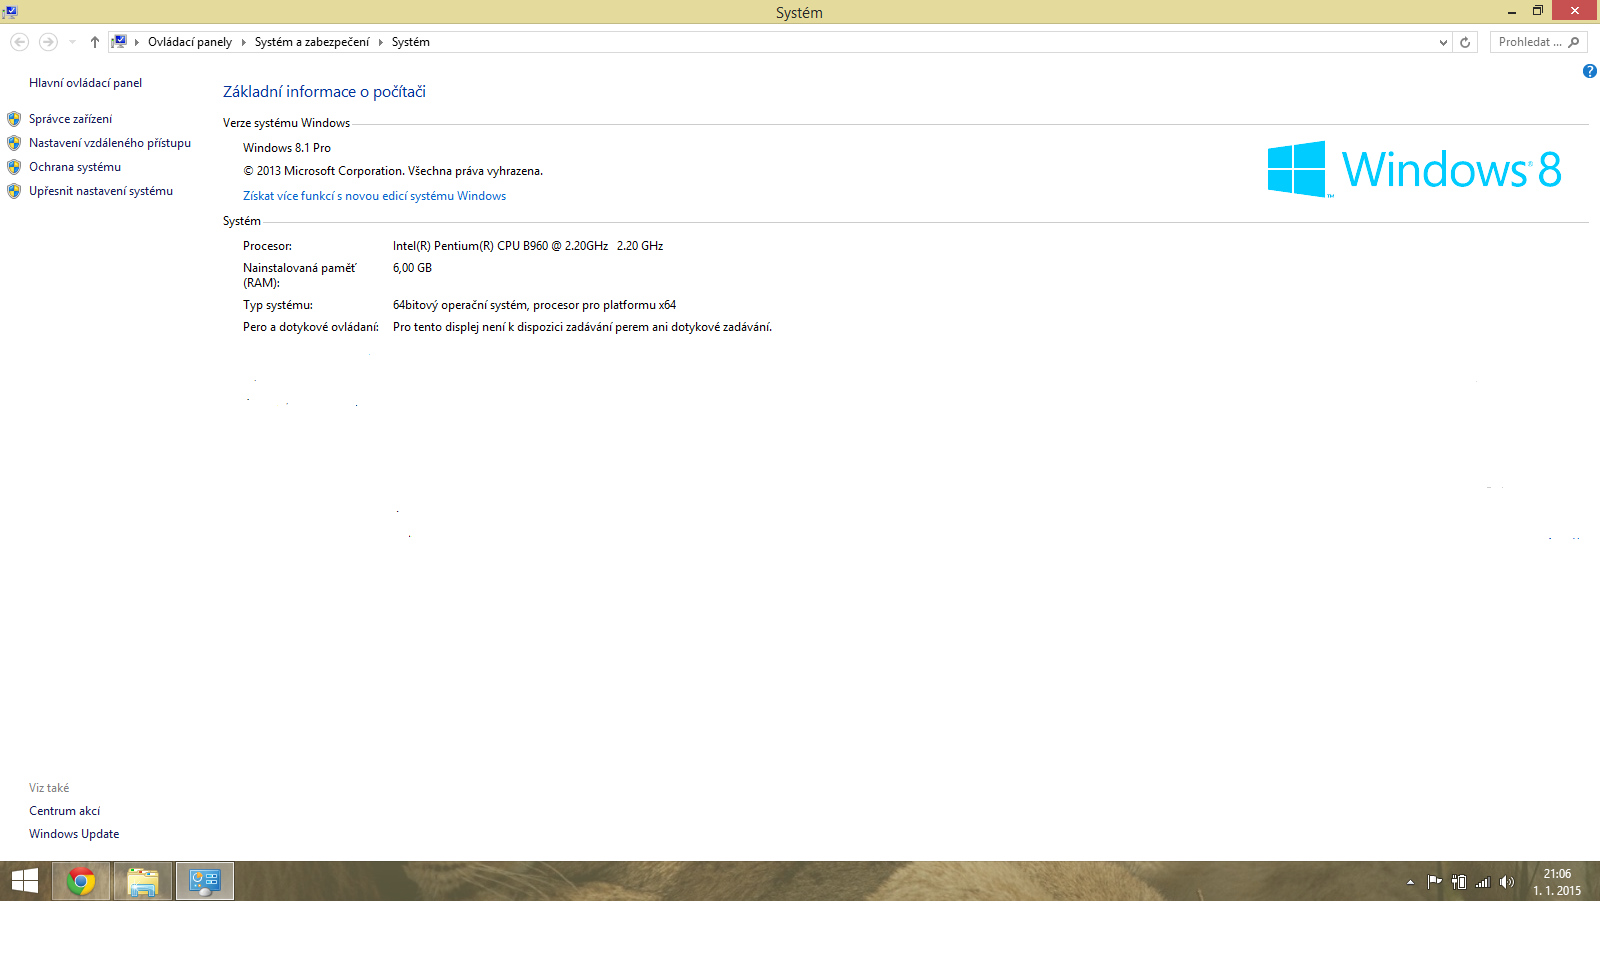Open Help with the blue question mark
Image resolution: width=1600 pixels, height=960 pixels.
tap(1590, 71)
